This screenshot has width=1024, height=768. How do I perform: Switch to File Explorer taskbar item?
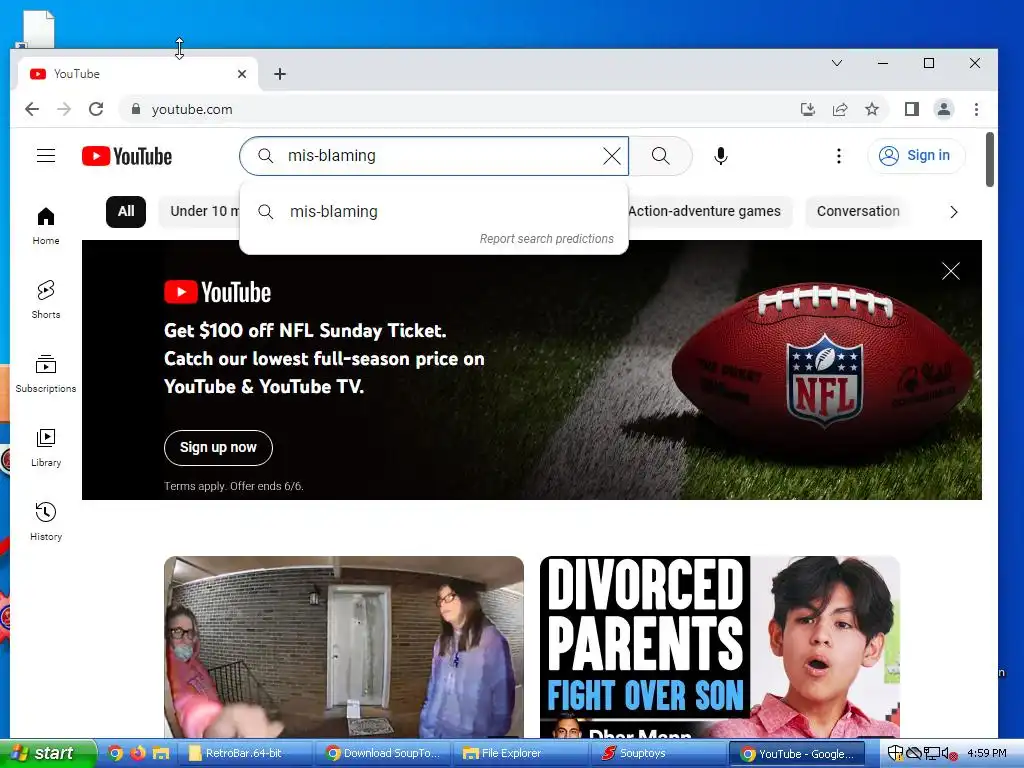(522, 753)
